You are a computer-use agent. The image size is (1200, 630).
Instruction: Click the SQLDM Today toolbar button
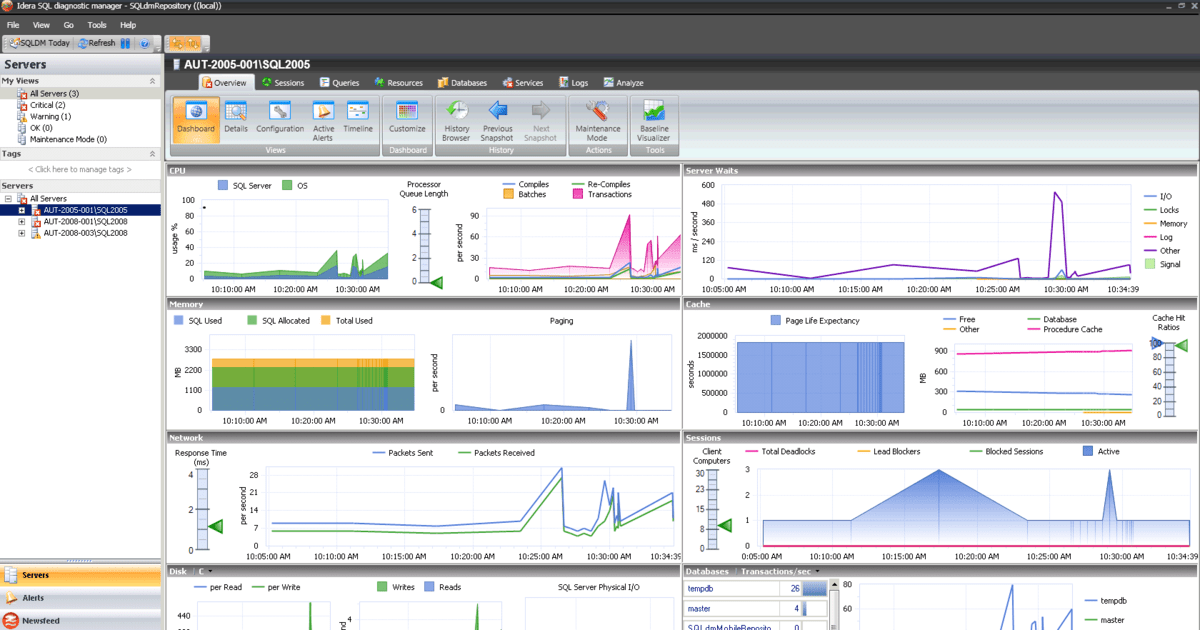39,43
